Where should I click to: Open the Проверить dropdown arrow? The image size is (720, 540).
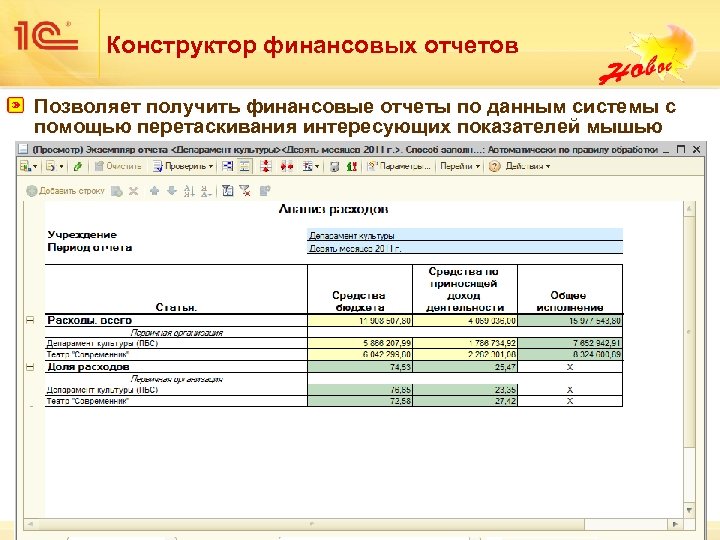pyautogui.click(x=211, y=167)
